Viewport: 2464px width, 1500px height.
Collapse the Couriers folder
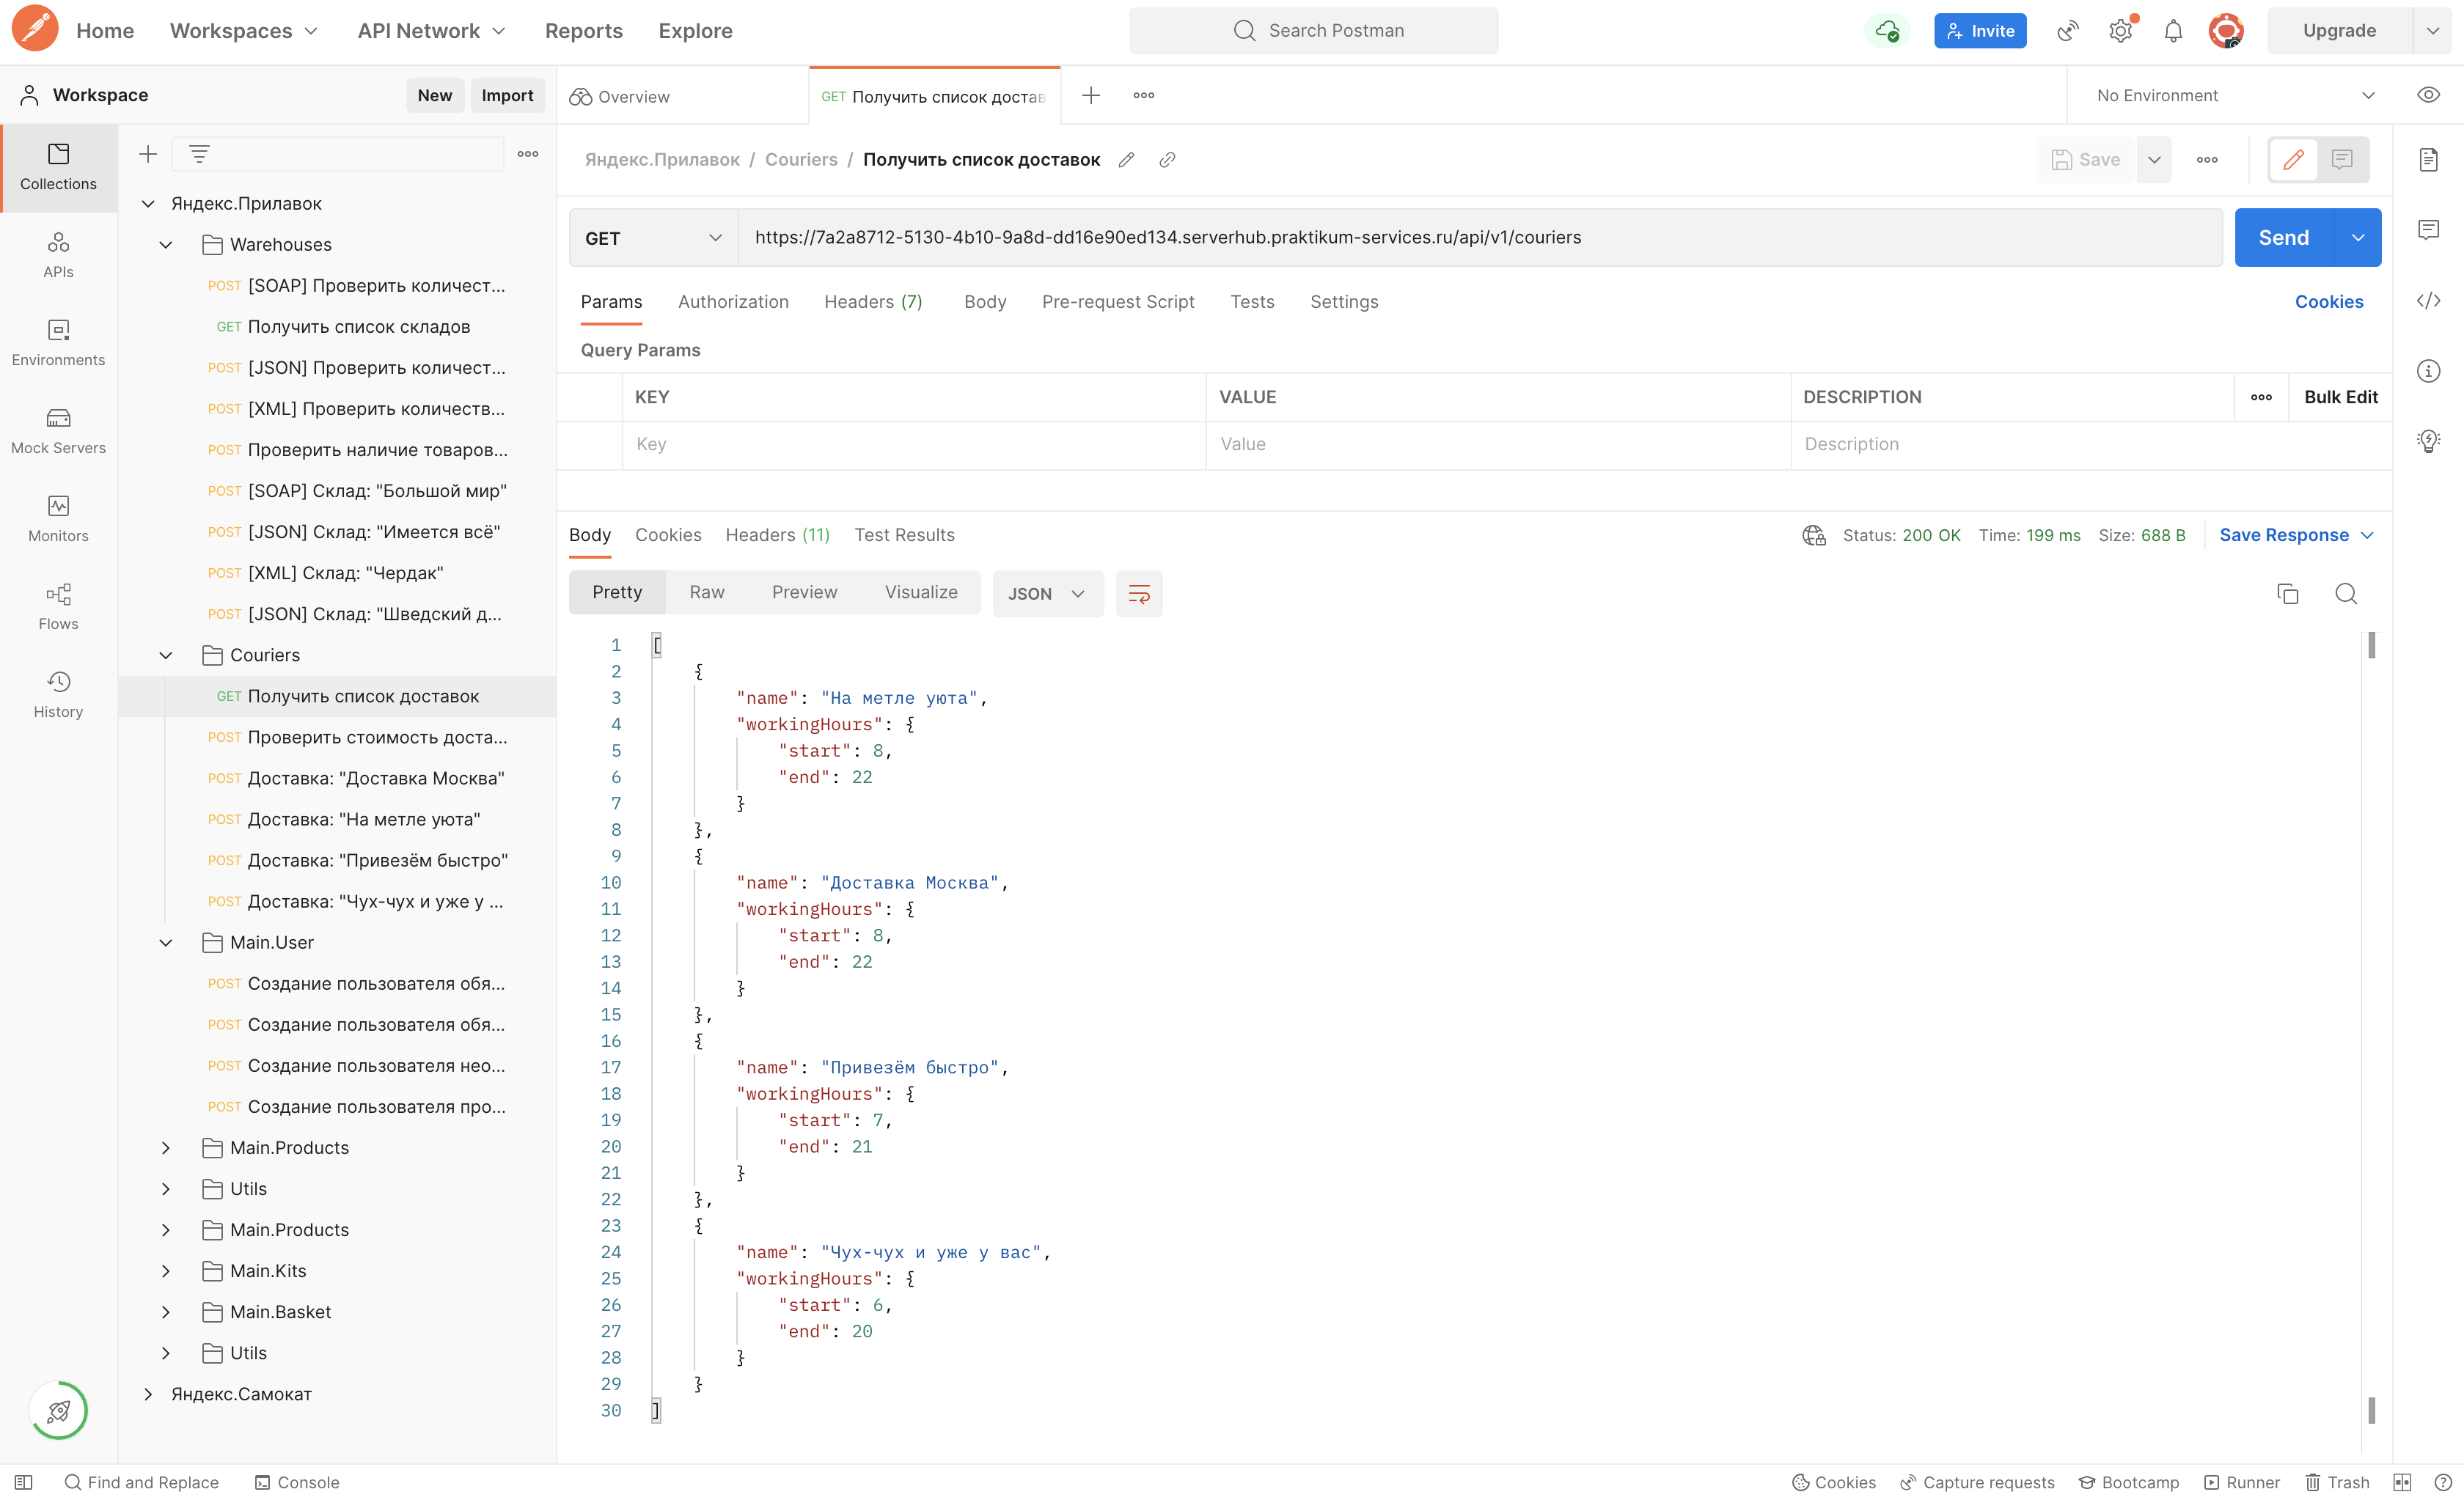[165, 655]
